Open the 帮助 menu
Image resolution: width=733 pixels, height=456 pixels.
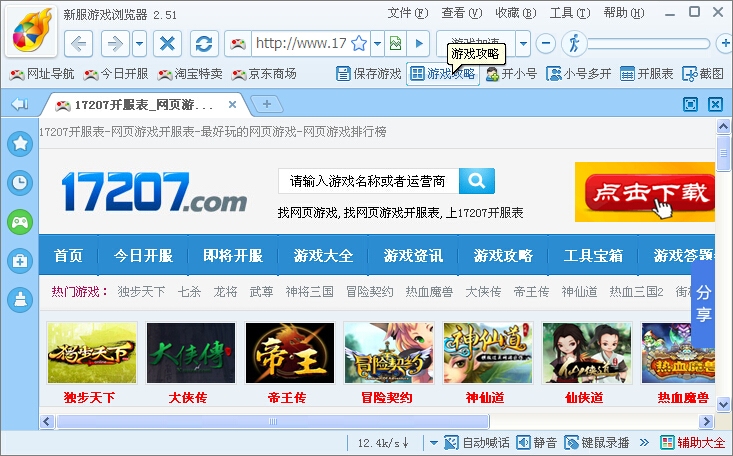tap(624, 13)
